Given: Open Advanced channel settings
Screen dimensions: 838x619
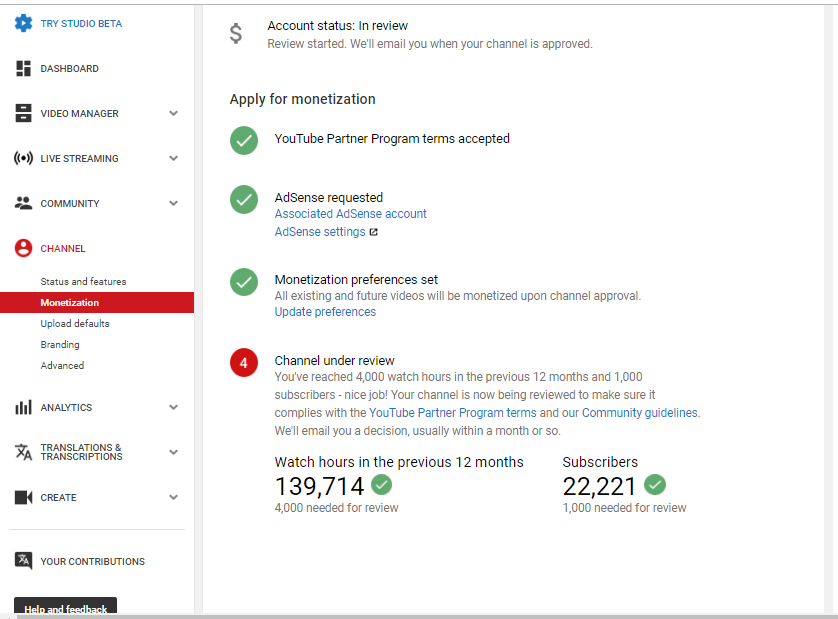Looking at the screenshot, I should click(x=62, y=366).
